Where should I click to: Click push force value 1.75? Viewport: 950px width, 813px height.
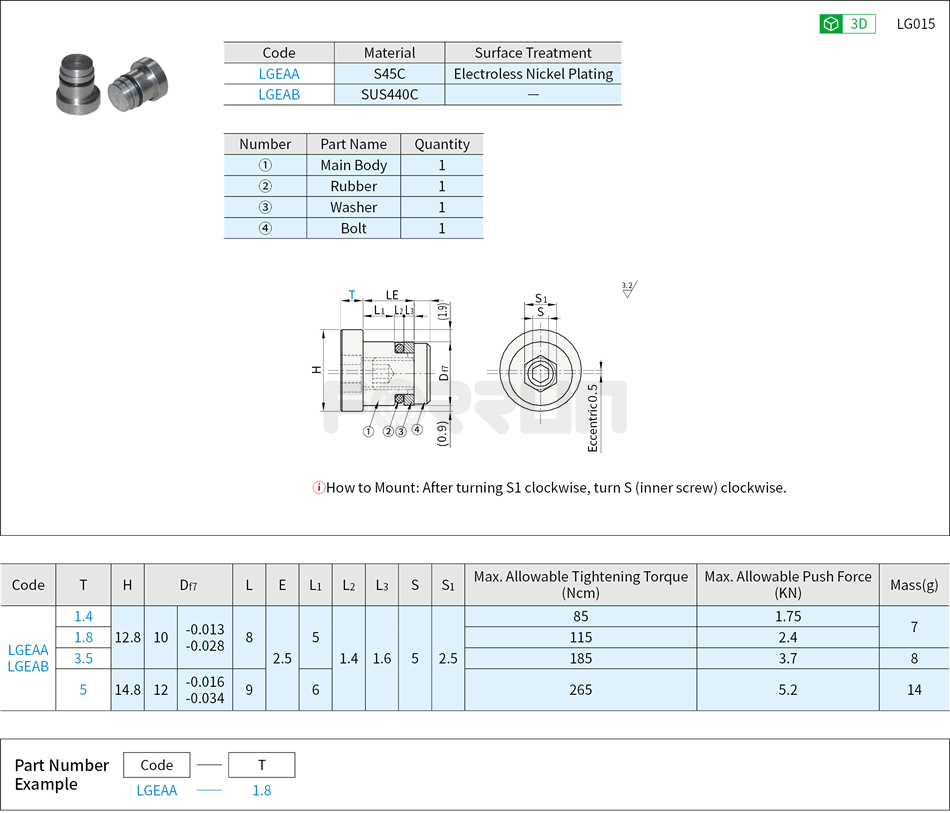tap(788, 617)
